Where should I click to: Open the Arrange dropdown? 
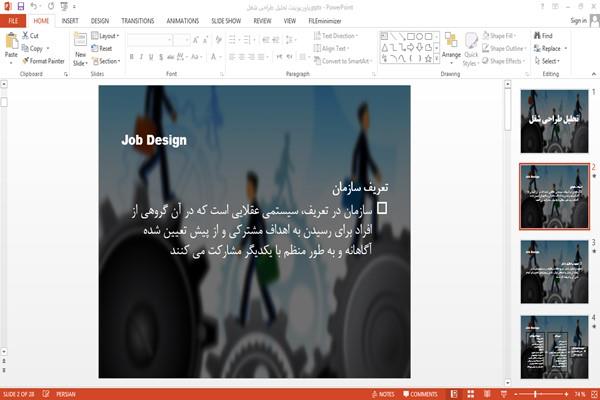(451, 46)
